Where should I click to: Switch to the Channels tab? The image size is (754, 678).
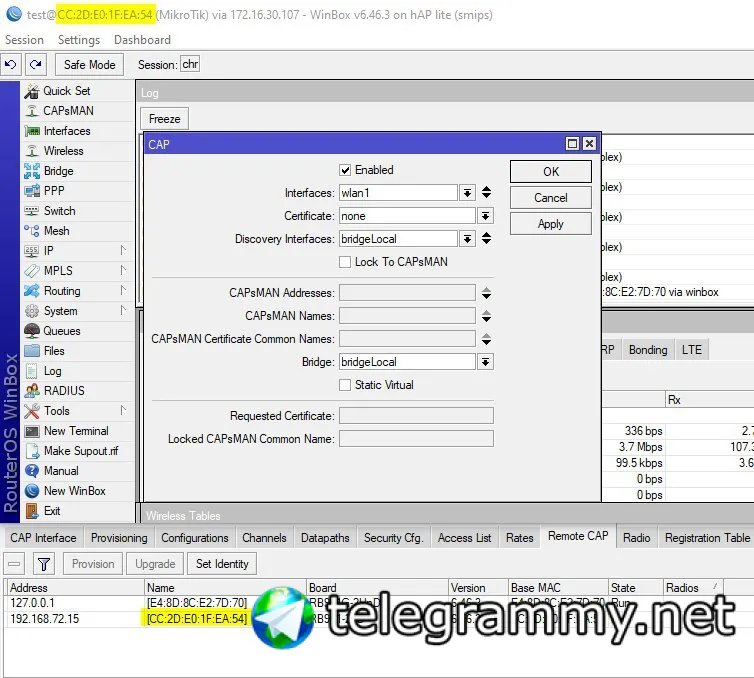[264, 538]
